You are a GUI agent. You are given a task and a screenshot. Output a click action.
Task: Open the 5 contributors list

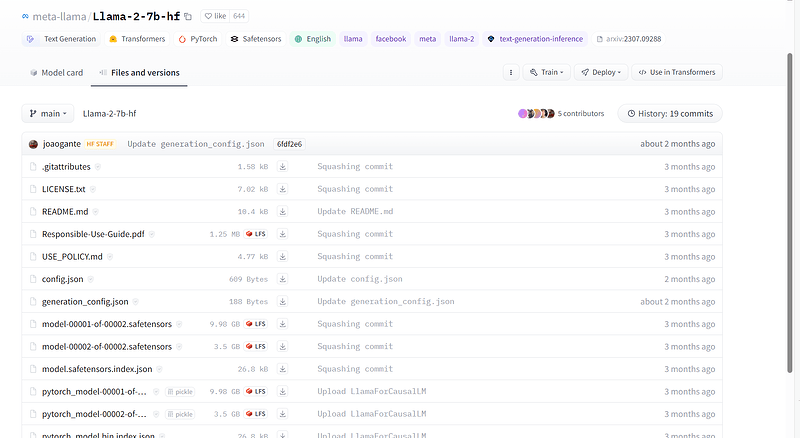[x=581, y=113]
